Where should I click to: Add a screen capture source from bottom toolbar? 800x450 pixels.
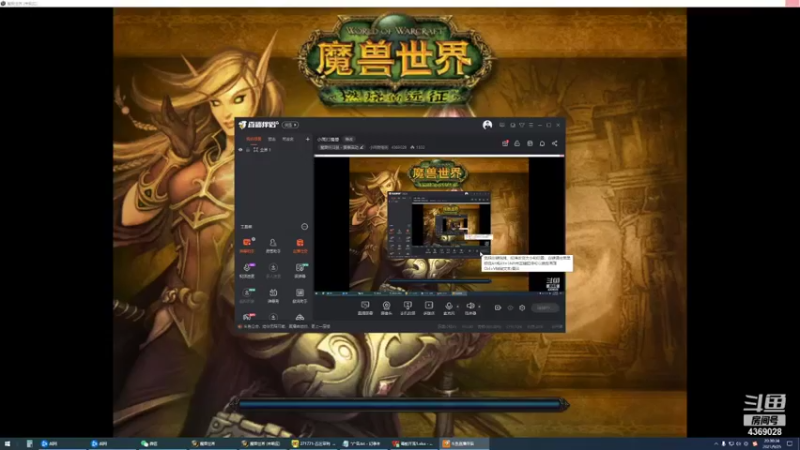tap(365, 308)
